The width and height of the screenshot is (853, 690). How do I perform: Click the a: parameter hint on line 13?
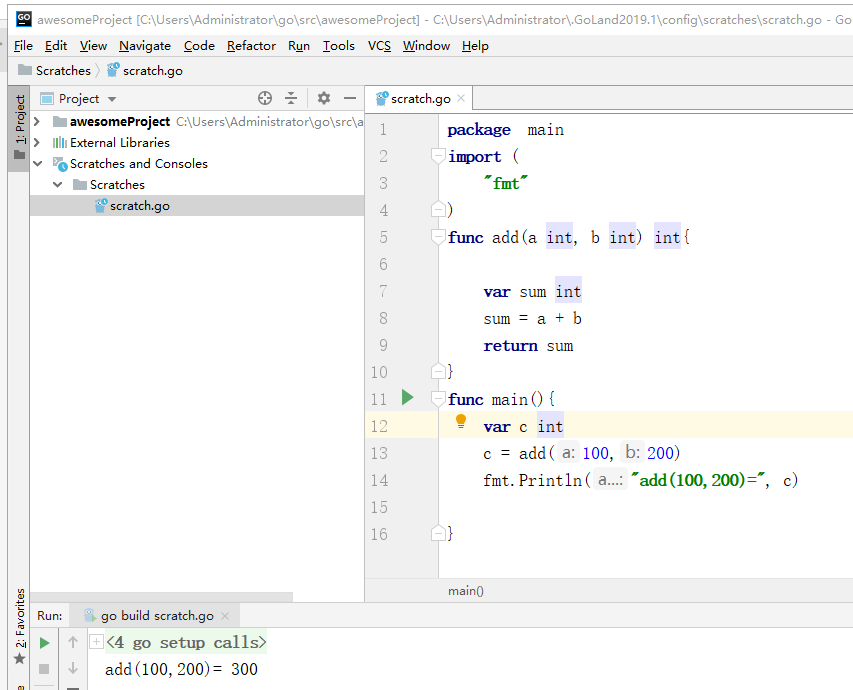click(568, 453)
